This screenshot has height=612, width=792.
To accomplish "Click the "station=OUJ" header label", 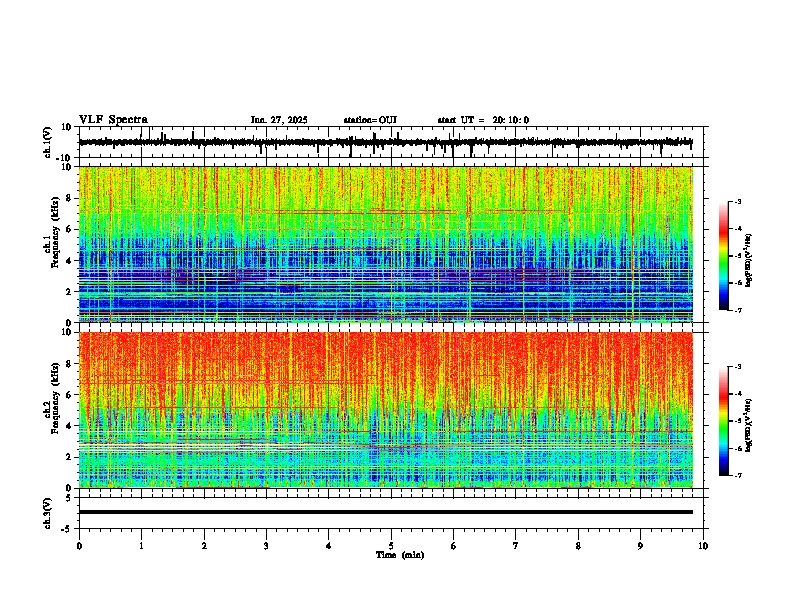I will [370, 120].
